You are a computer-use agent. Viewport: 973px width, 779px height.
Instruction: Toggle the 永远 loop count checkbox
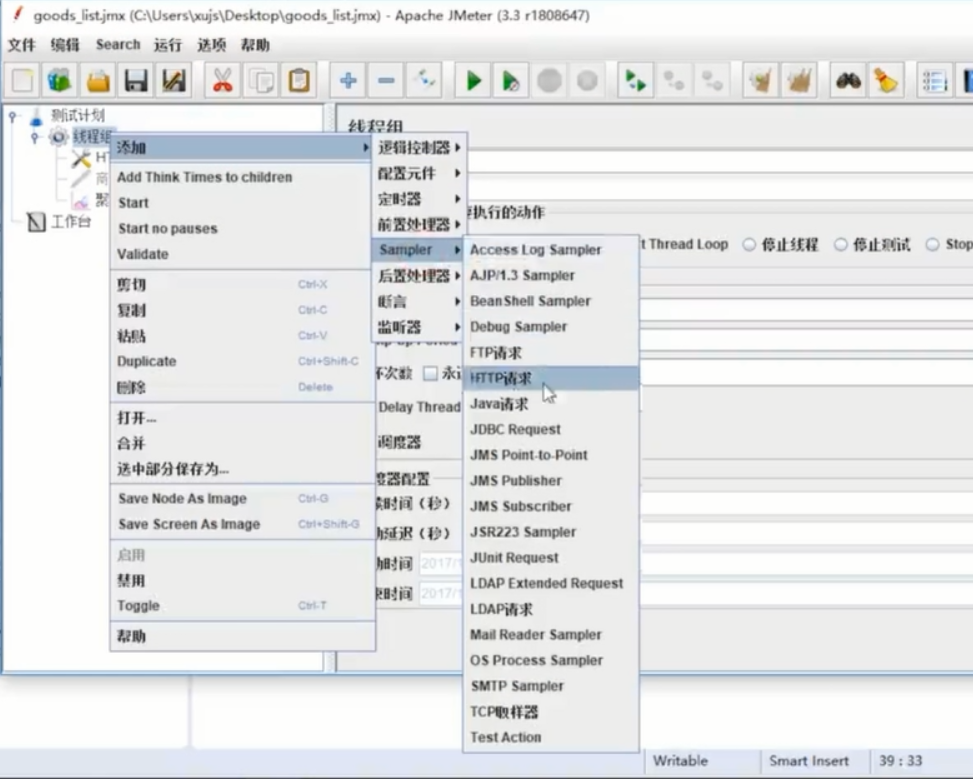click(430, 373)
